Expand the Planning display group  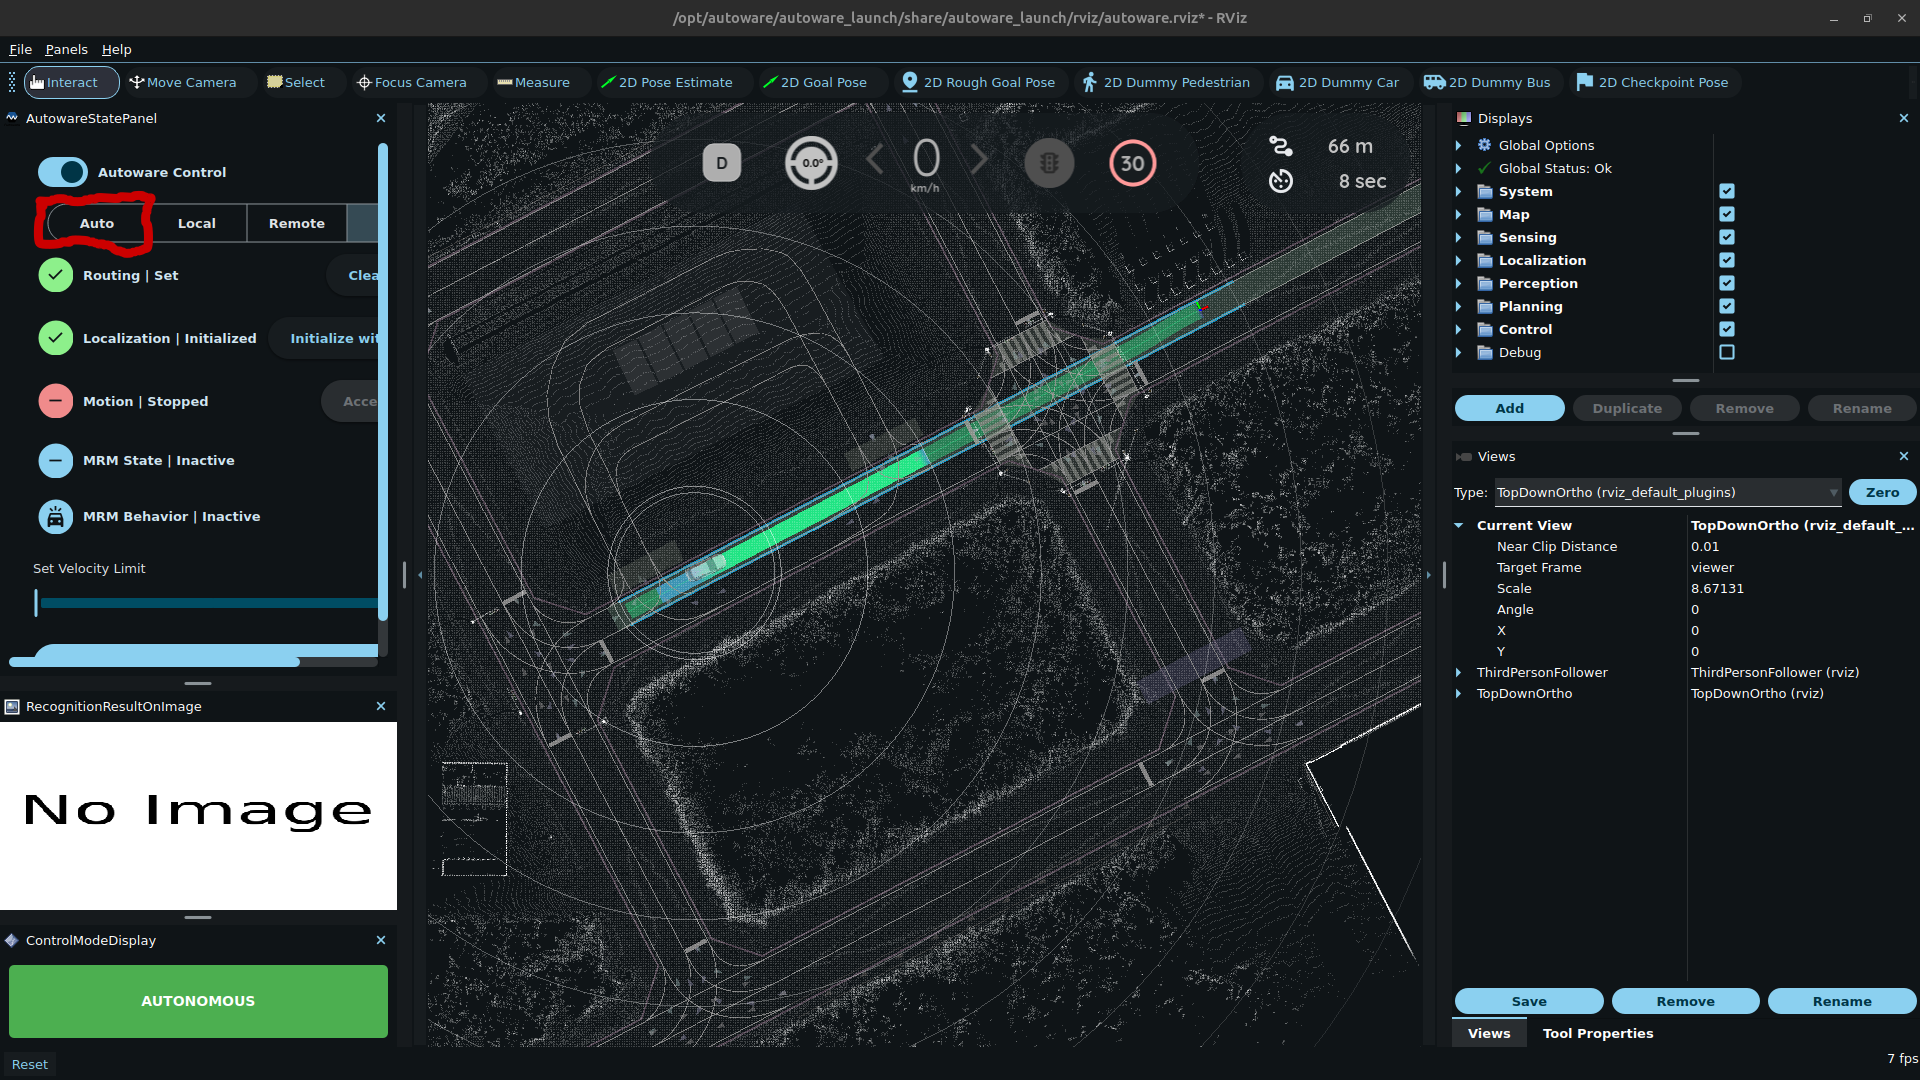1459,306
